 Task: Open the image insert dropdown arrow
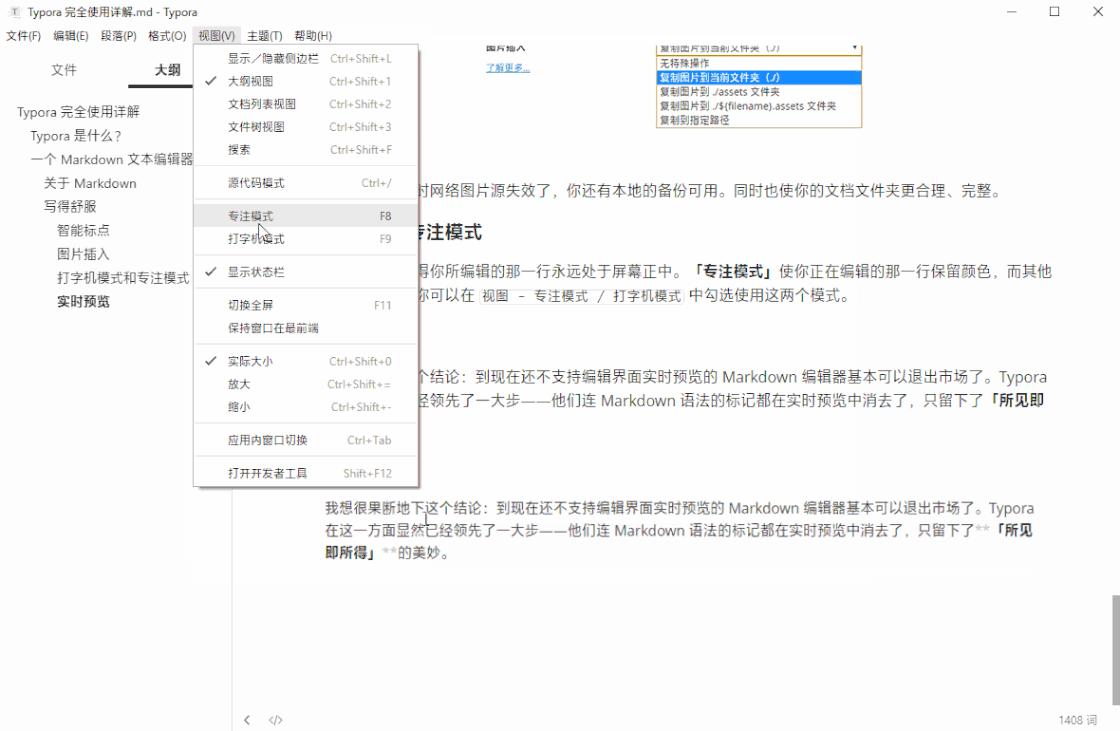click(854, 48)
